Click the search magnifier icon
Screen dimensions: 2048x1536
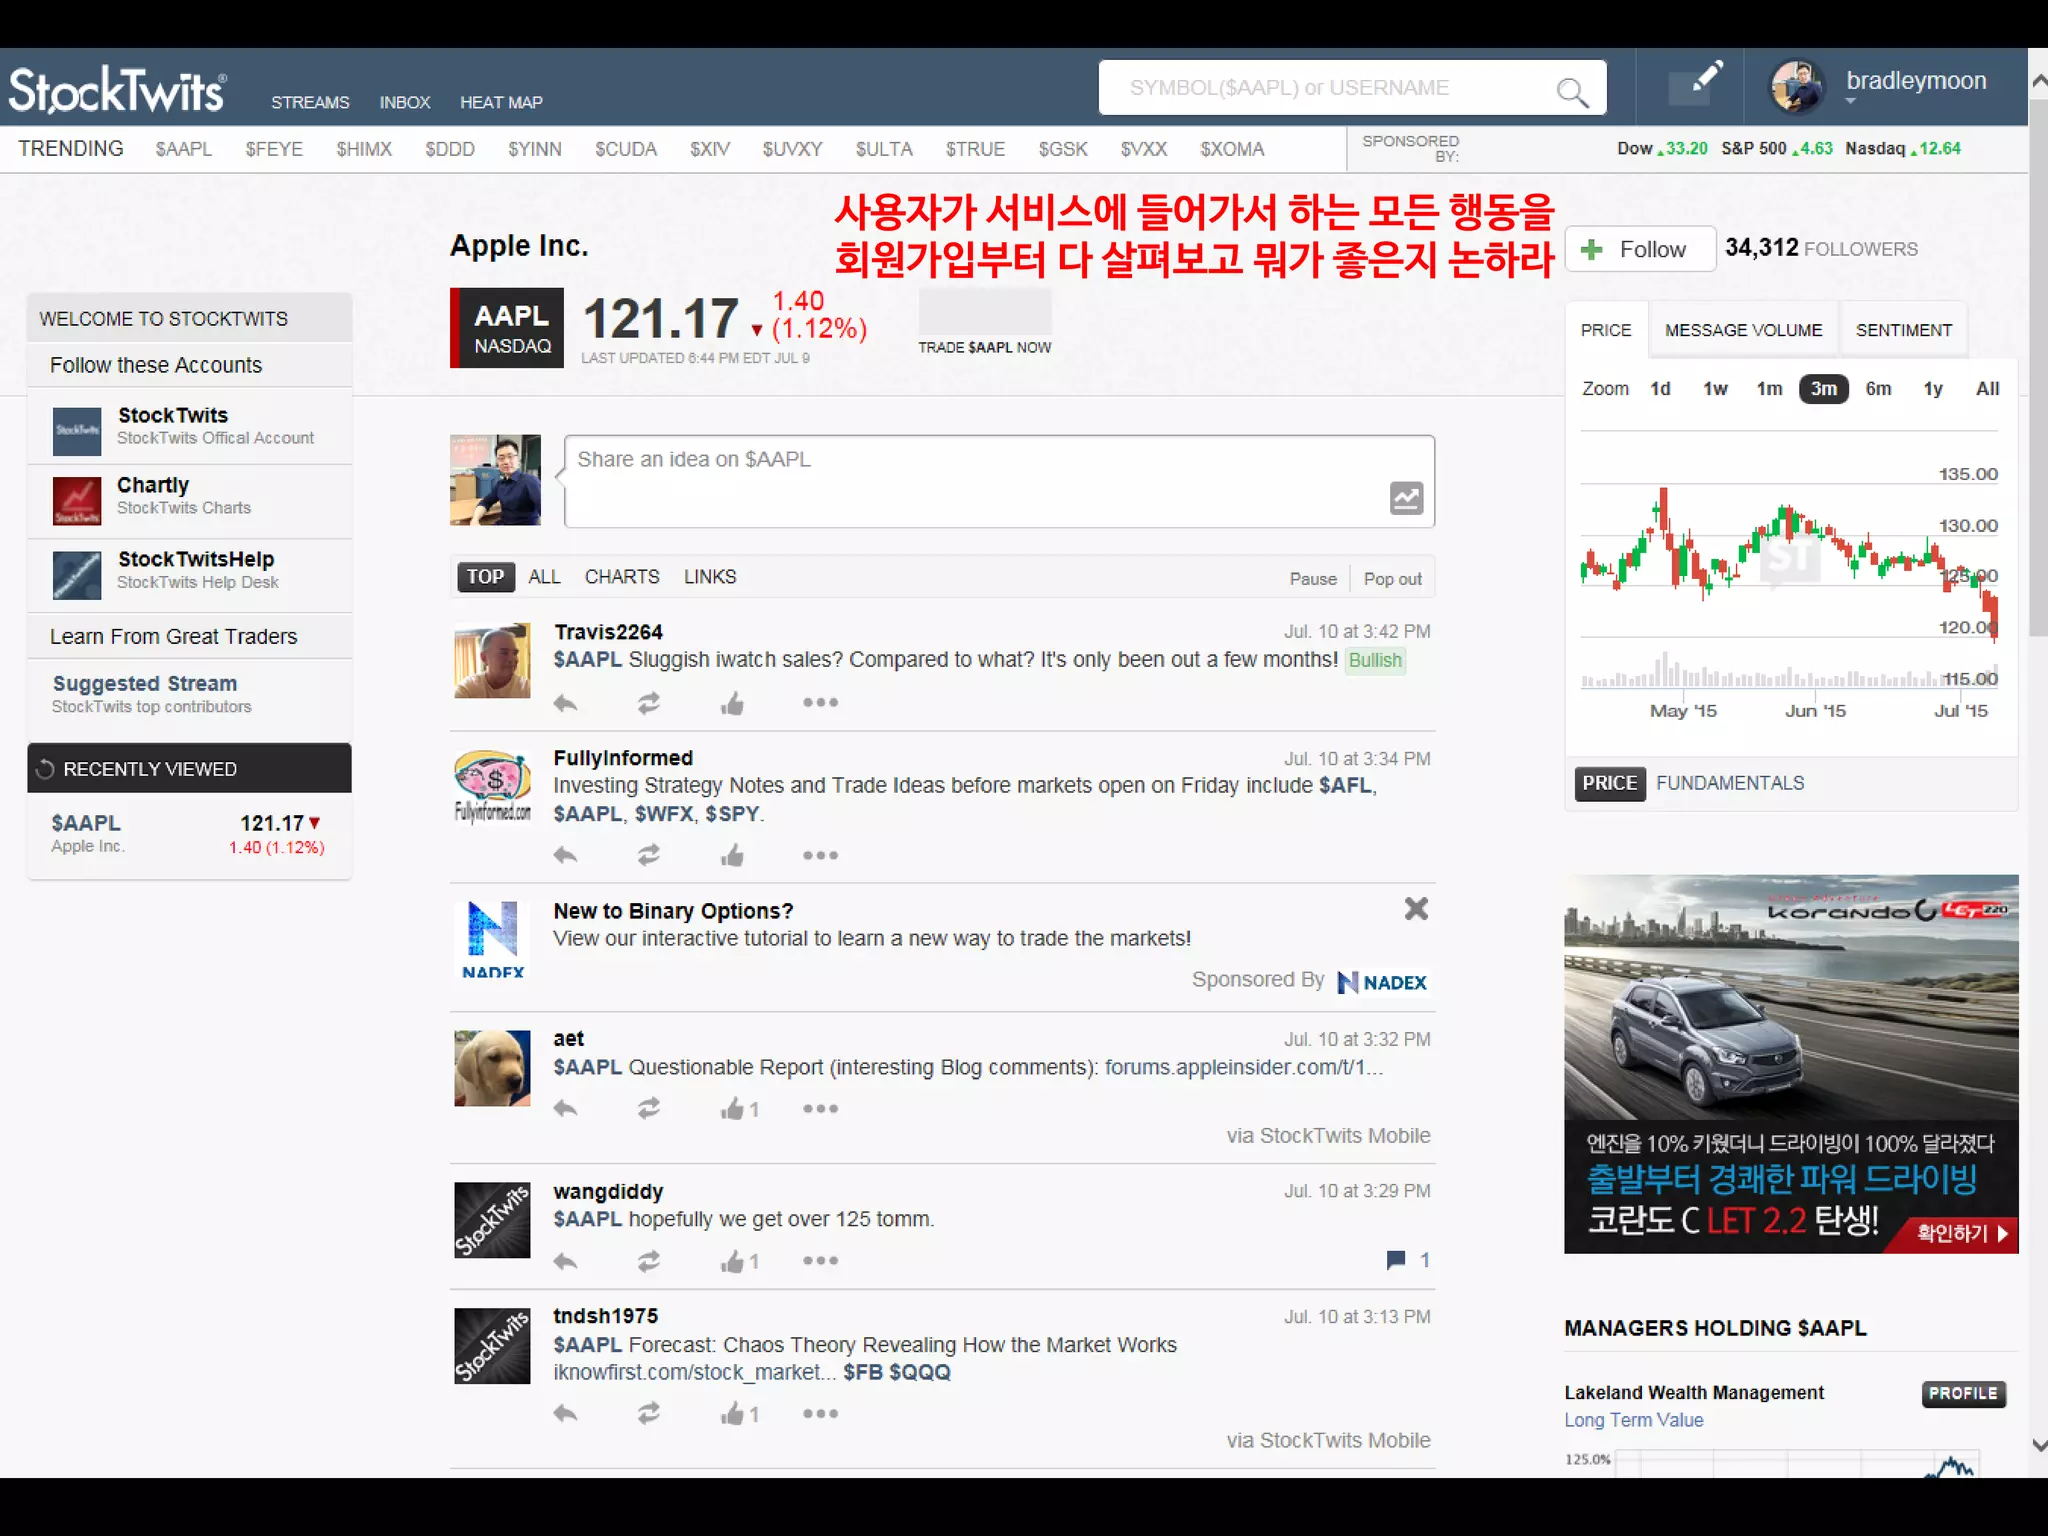coord(1572,92)
